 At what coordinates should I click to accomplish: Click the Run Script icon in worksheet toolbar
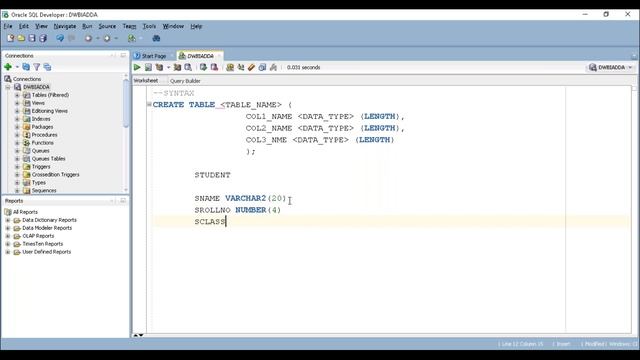point(148,67)
